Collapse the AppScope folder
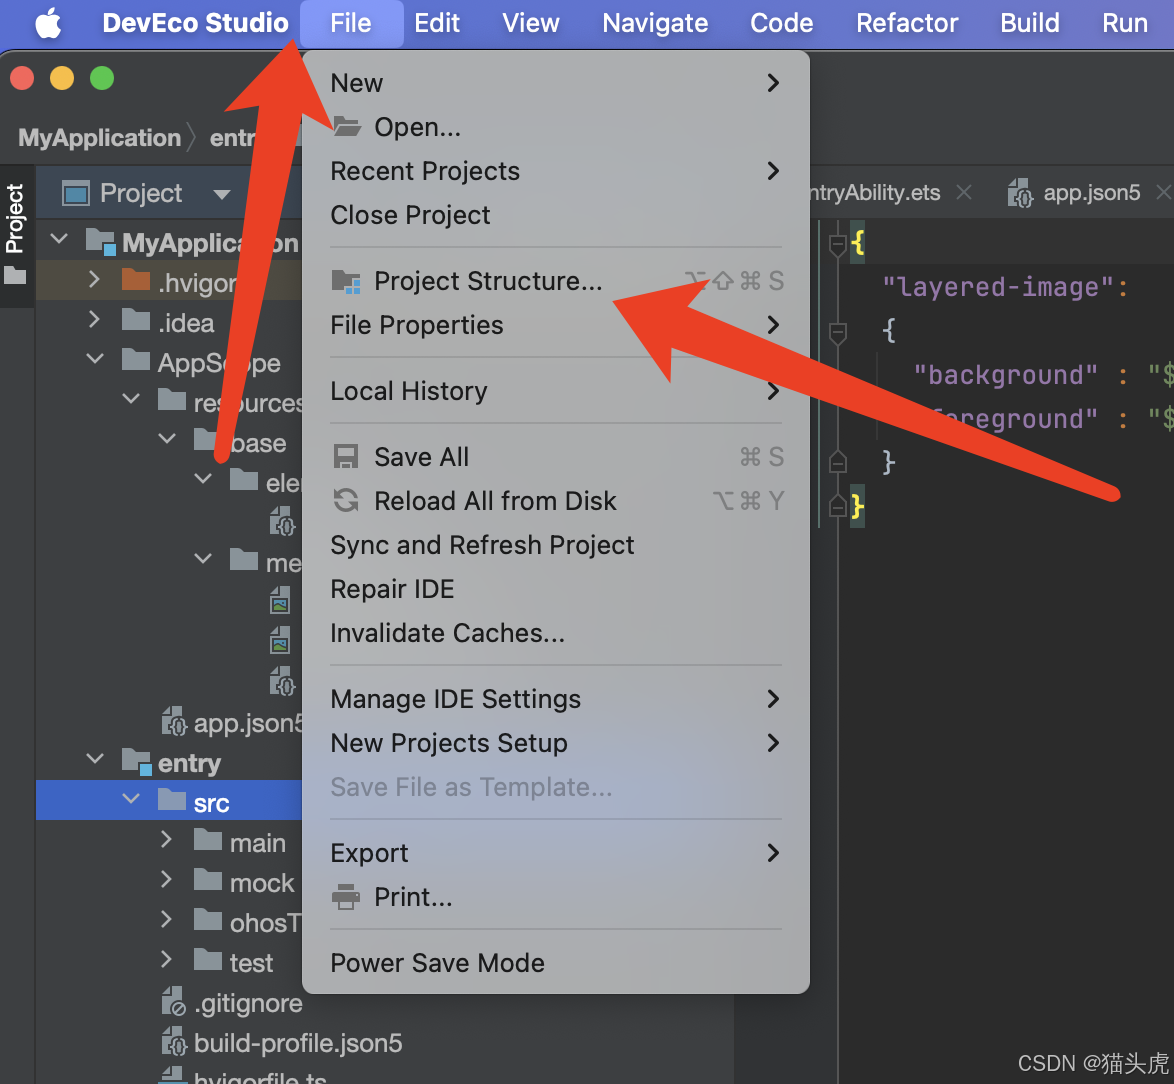This screenshot has height=1084, width=1174. coord(95,359)
